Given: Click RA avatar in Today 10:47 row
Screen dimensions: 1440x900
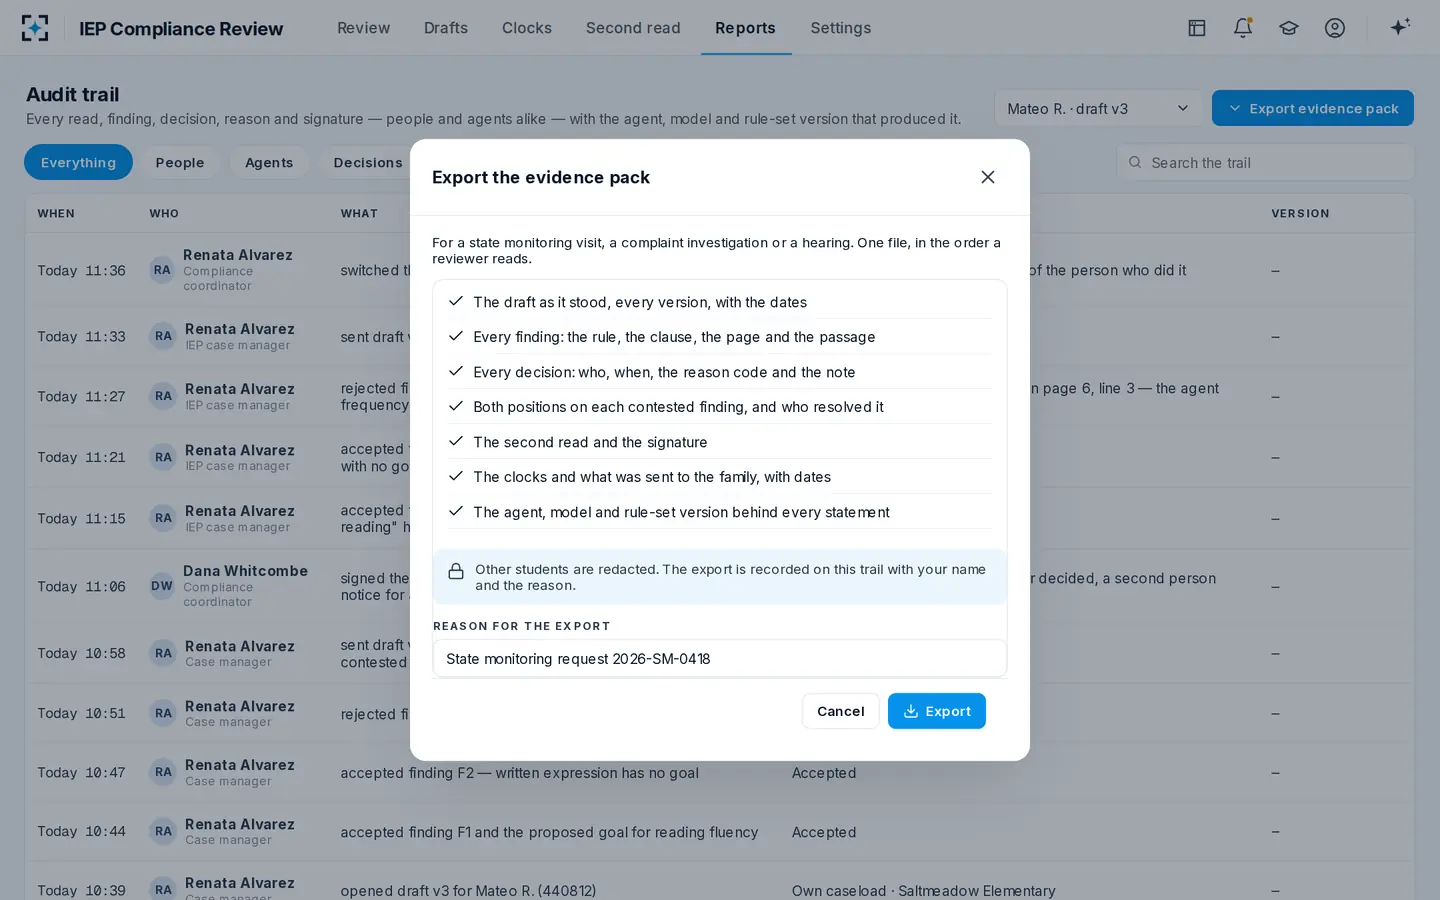Looking at the screenshot, I should 164,772.
